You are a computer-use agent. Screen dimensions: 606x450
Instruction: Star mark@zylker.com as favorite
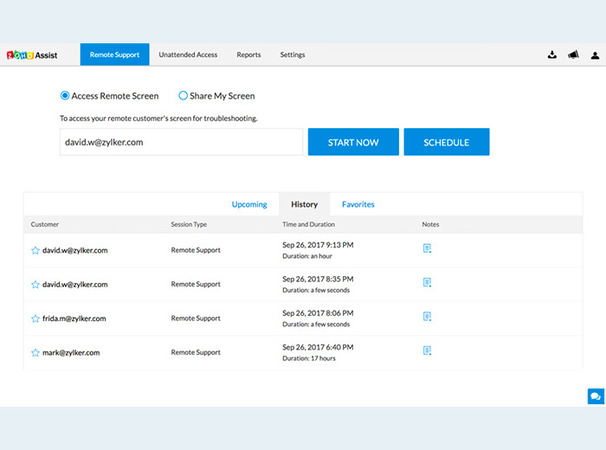pos(35,352)
